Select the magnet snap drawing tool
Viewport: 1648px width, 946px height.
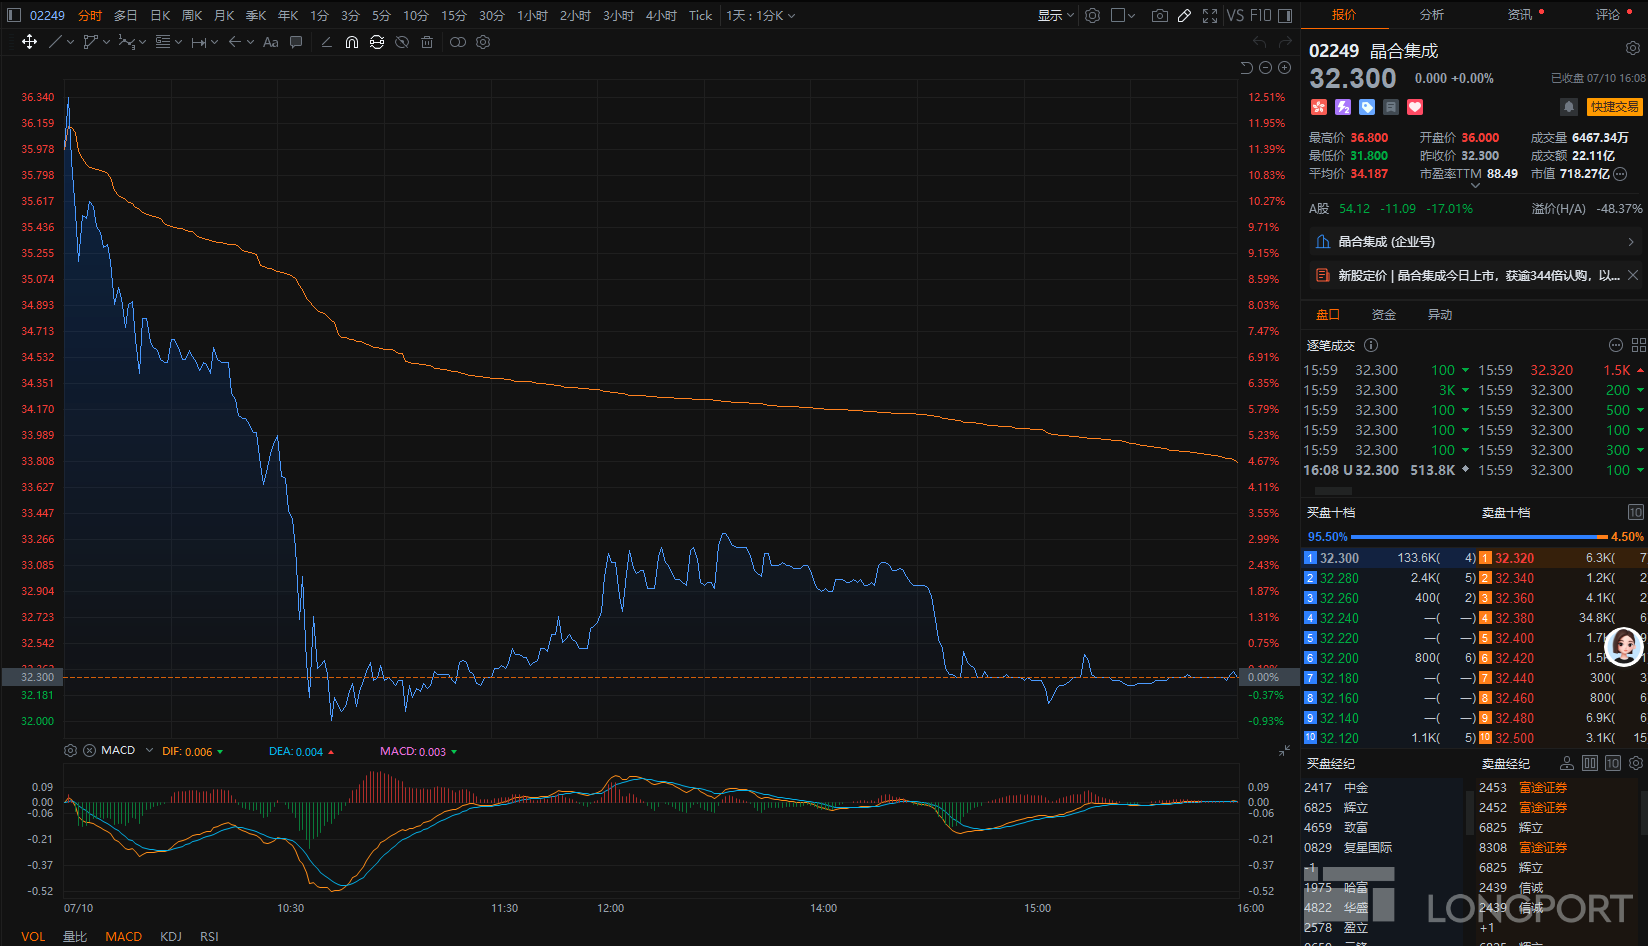coord(352,42)
